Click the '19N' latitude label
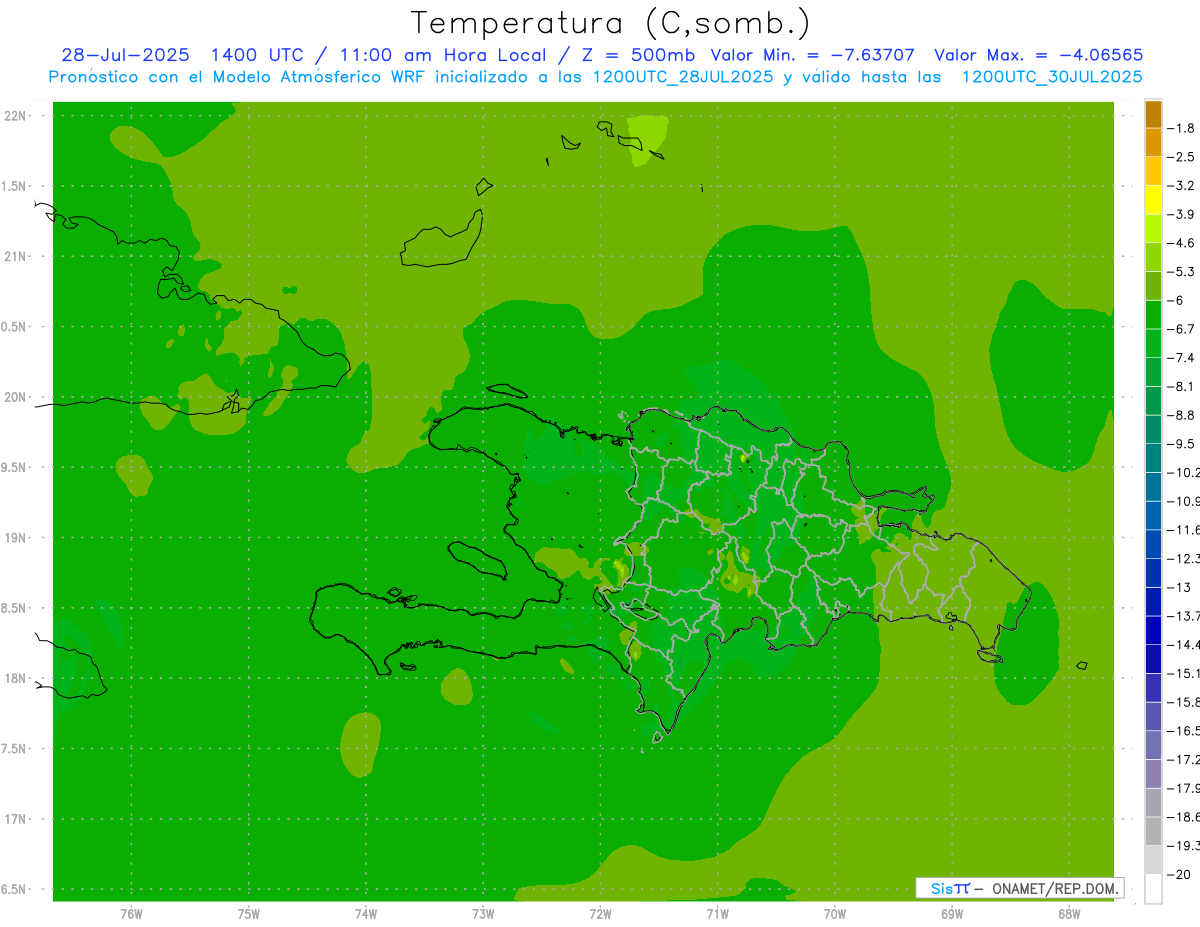Viewport: 1200px width, 927px height. pos(15,538)
